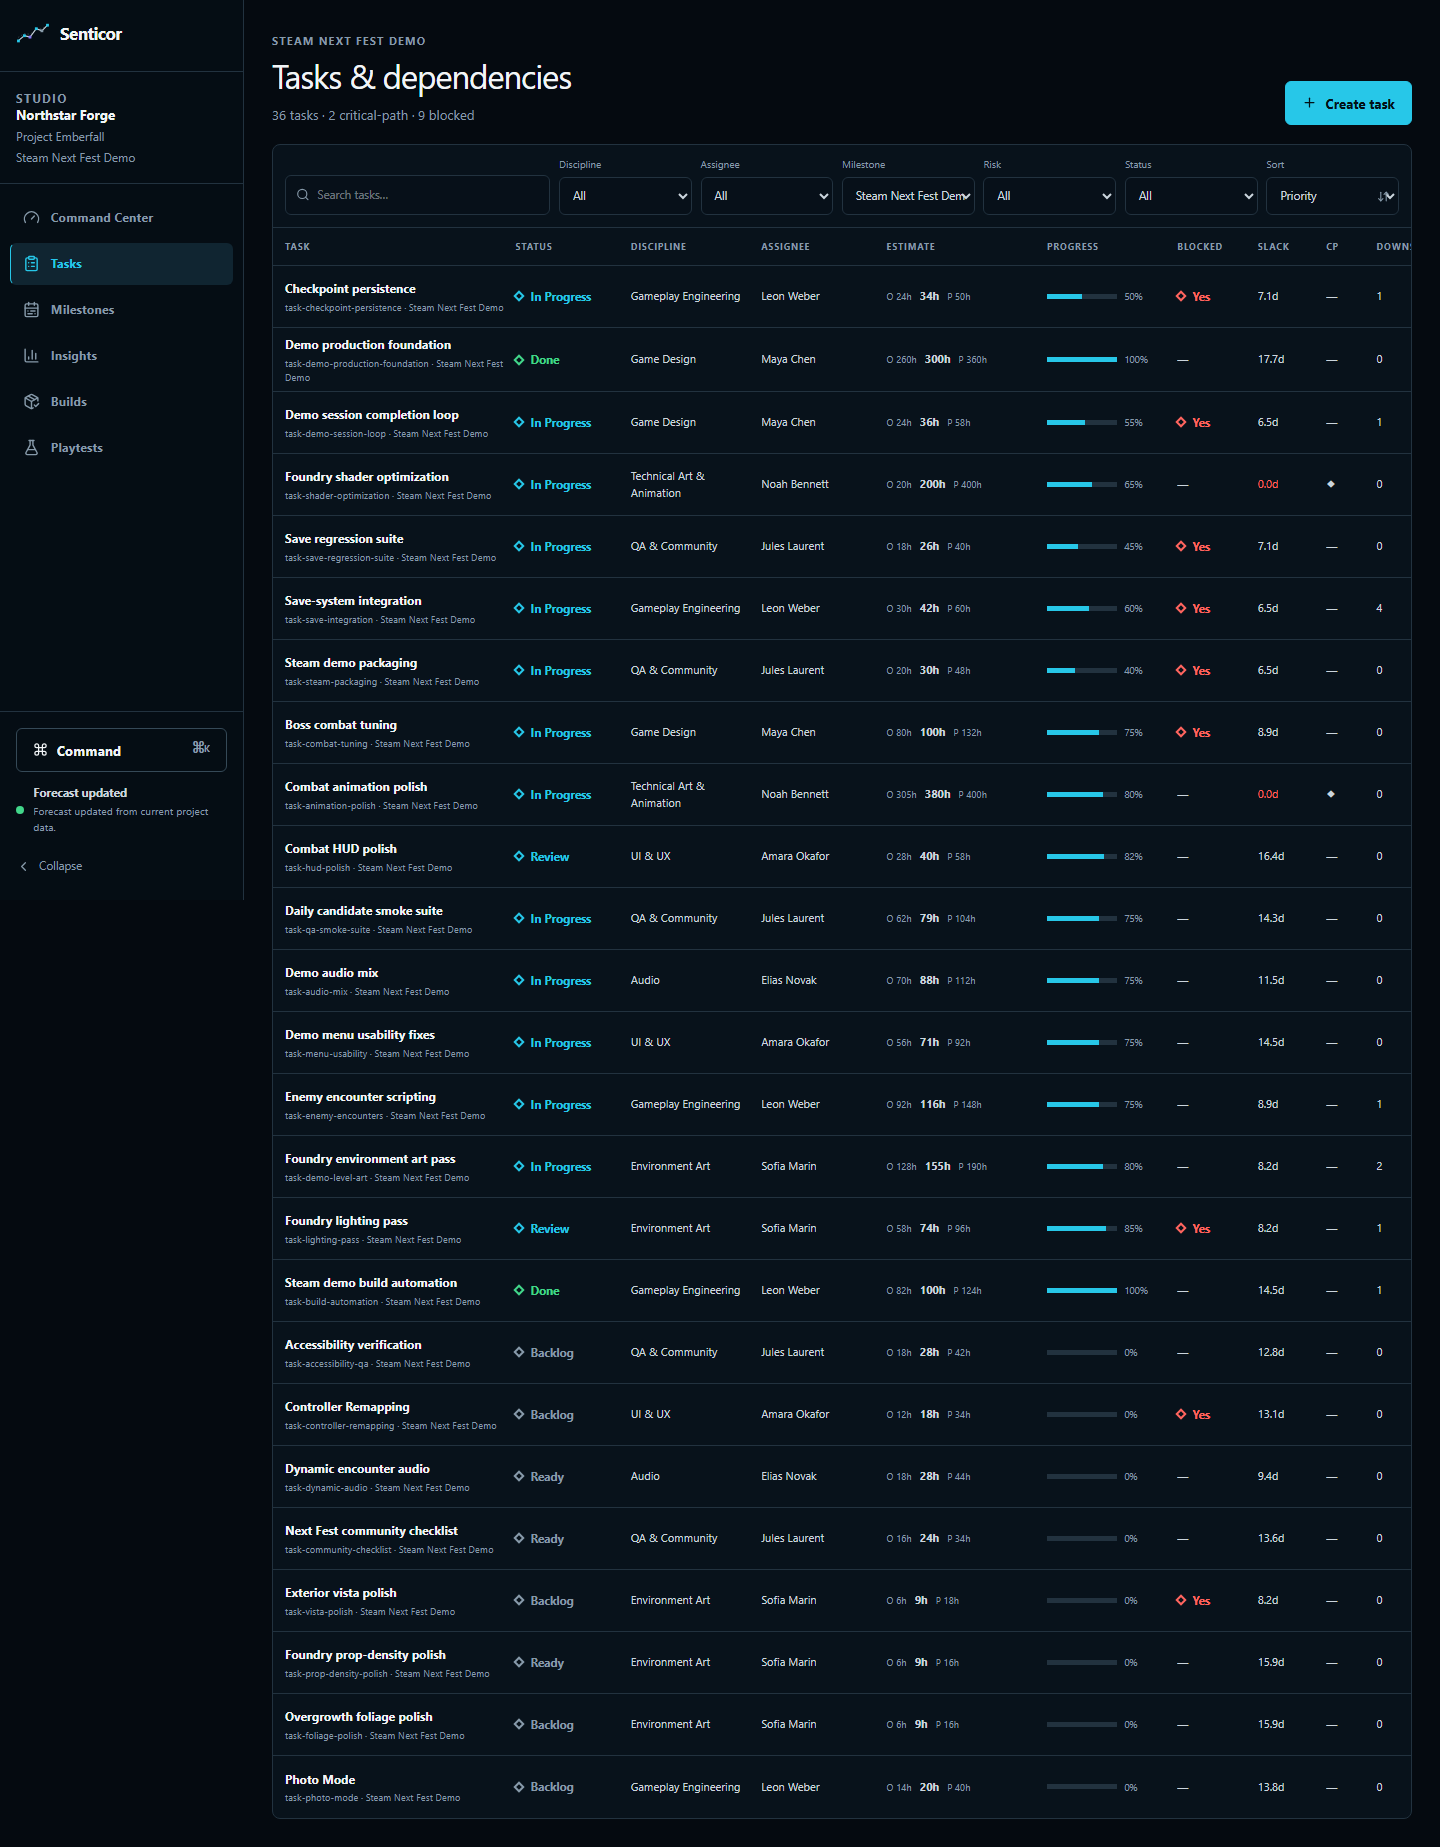Open Daily candidate smoke suite task

[x=364, y=911]
